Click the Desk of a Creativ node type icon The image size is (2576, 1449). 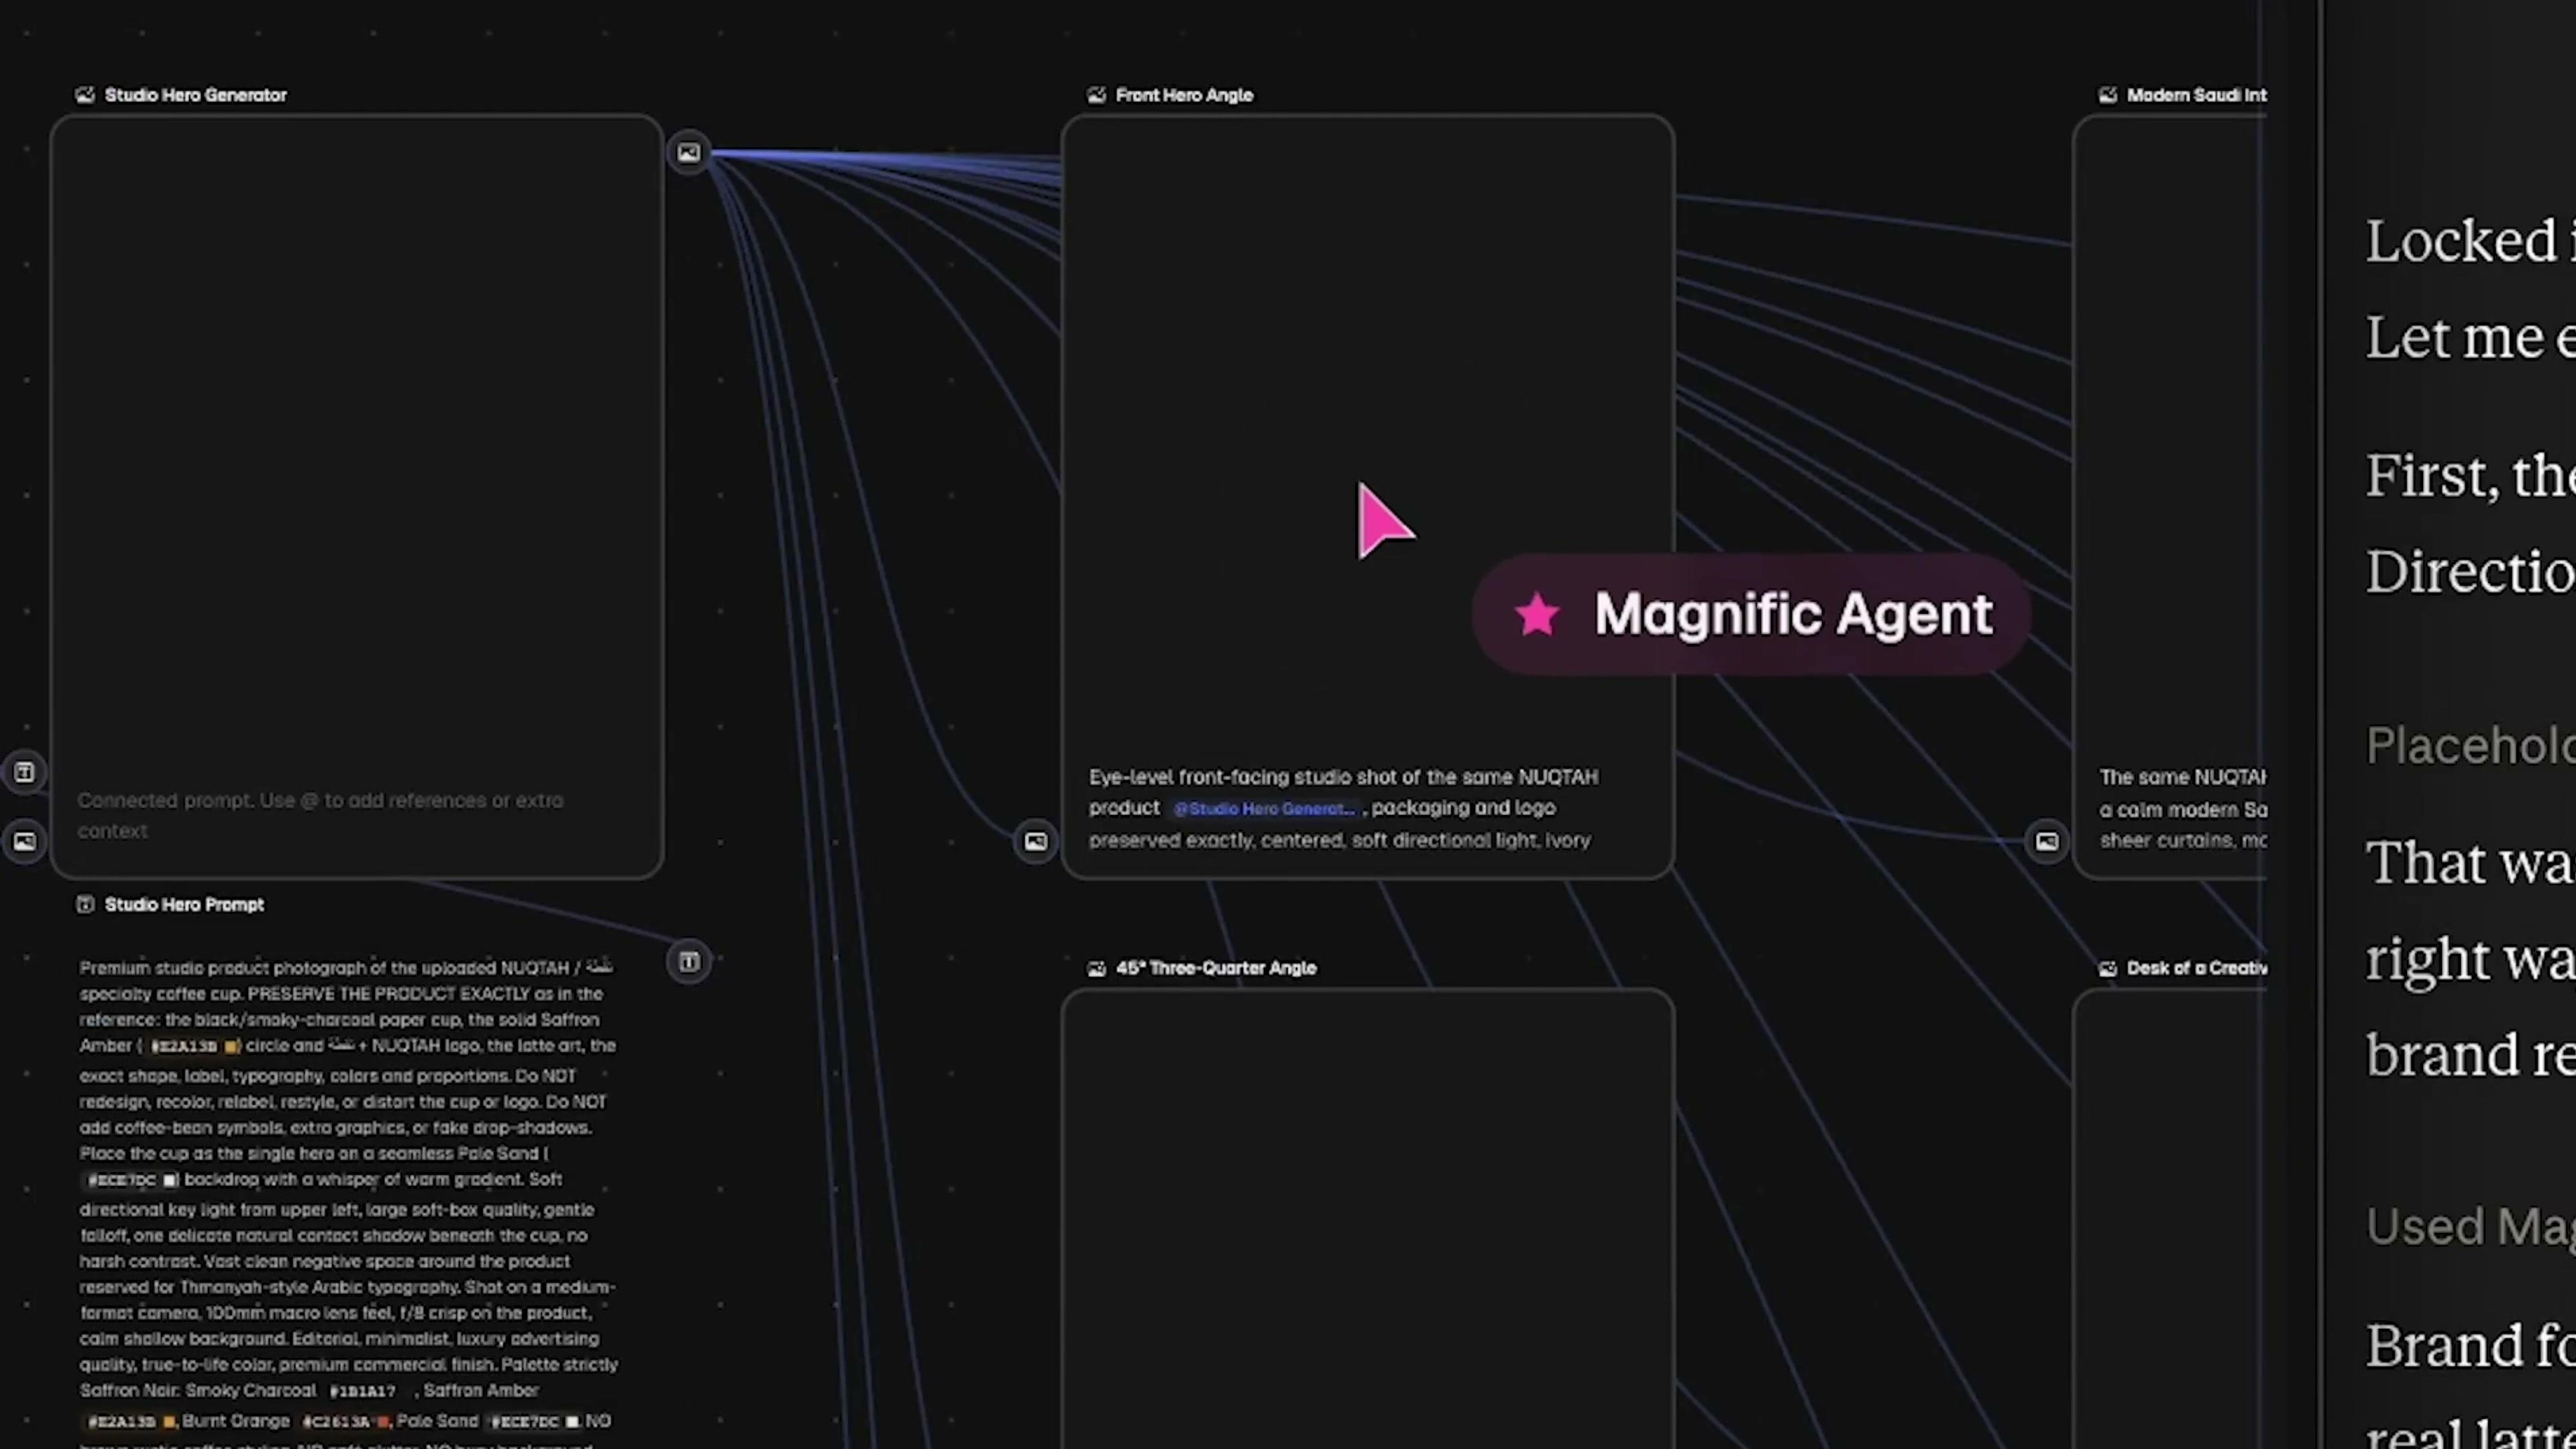2108,968
